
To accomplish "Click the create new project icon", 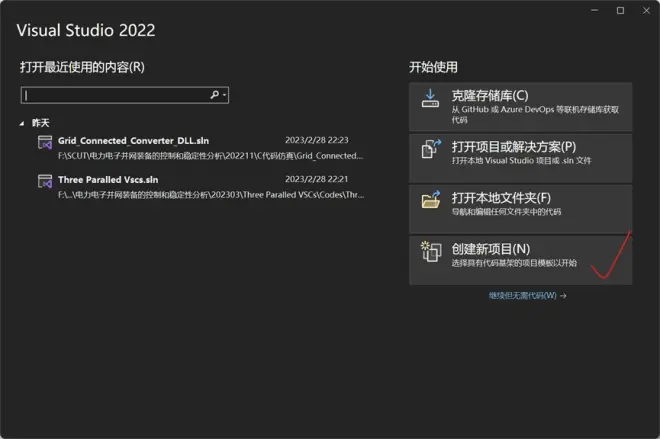I will (x=431, y=251).
